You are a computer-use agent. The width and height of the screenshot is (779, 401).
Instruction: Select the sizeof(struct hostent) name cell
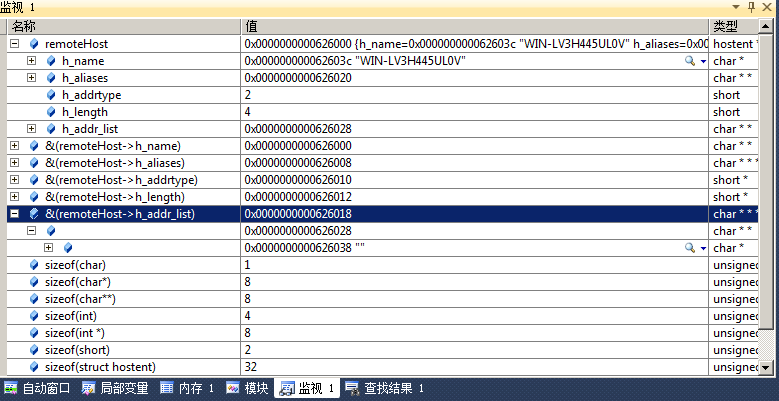click(124, 367)
